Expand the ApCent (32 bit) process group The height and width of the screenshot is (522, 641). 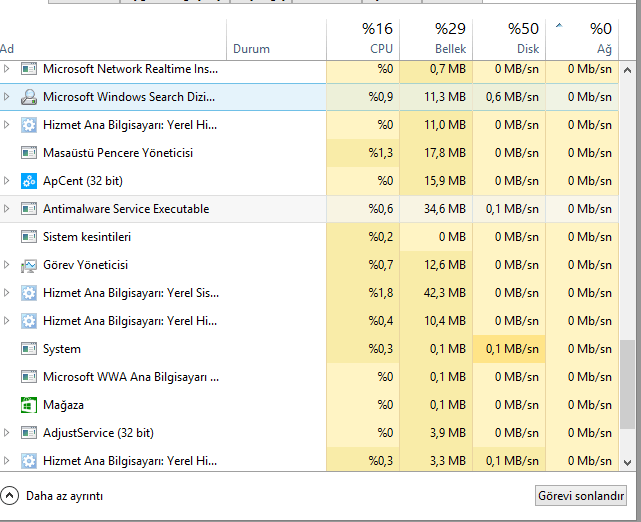point(7,181)
